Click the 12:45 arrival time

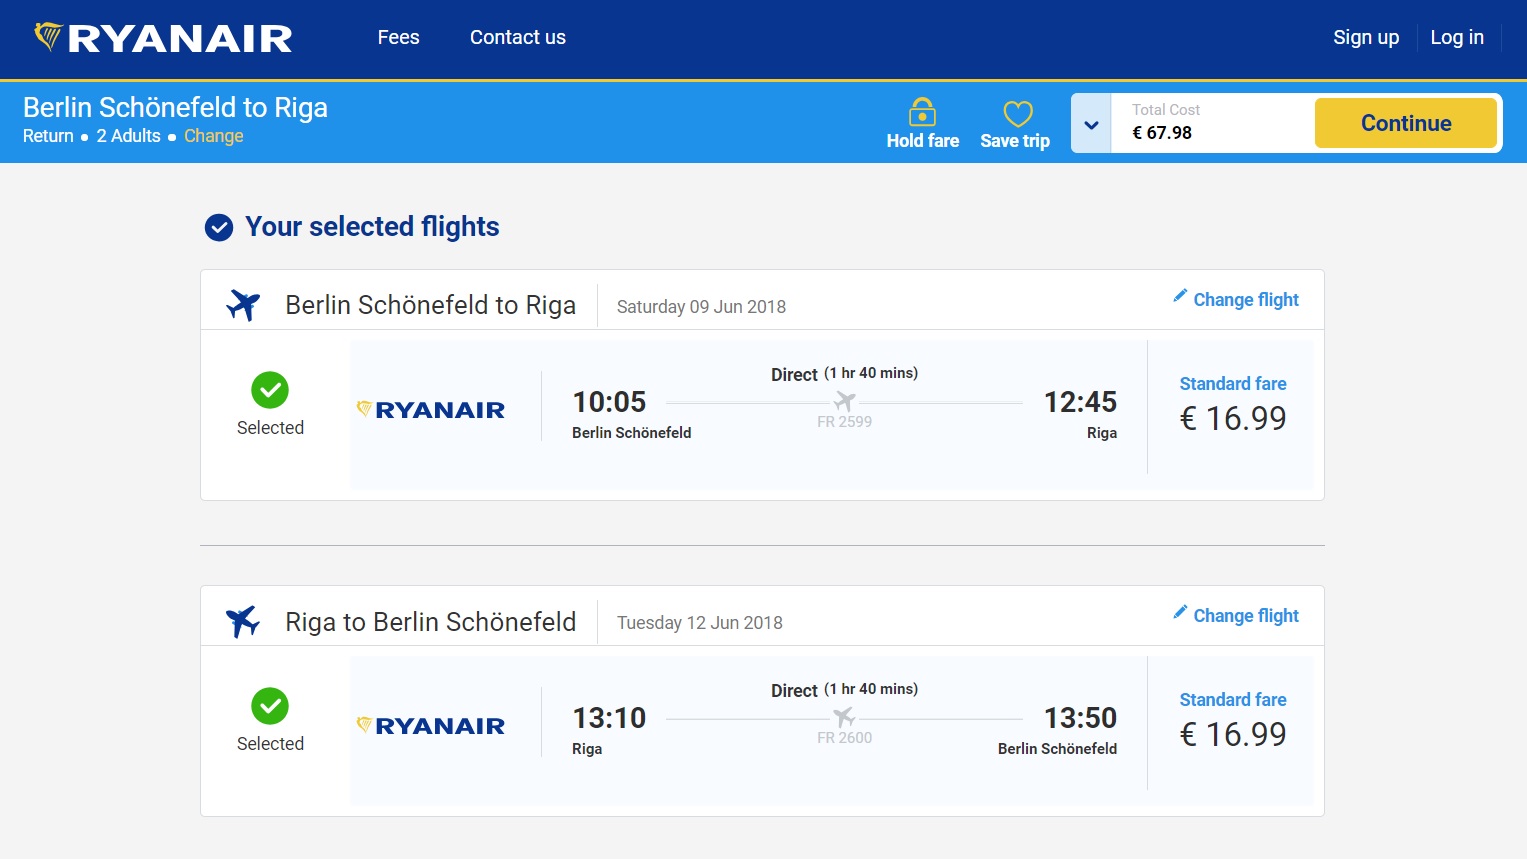coord(1080,402)
